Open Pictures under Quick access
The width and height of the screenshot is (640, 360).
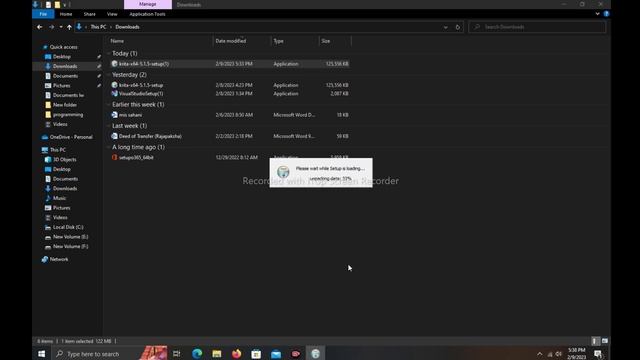click(62, 86)
